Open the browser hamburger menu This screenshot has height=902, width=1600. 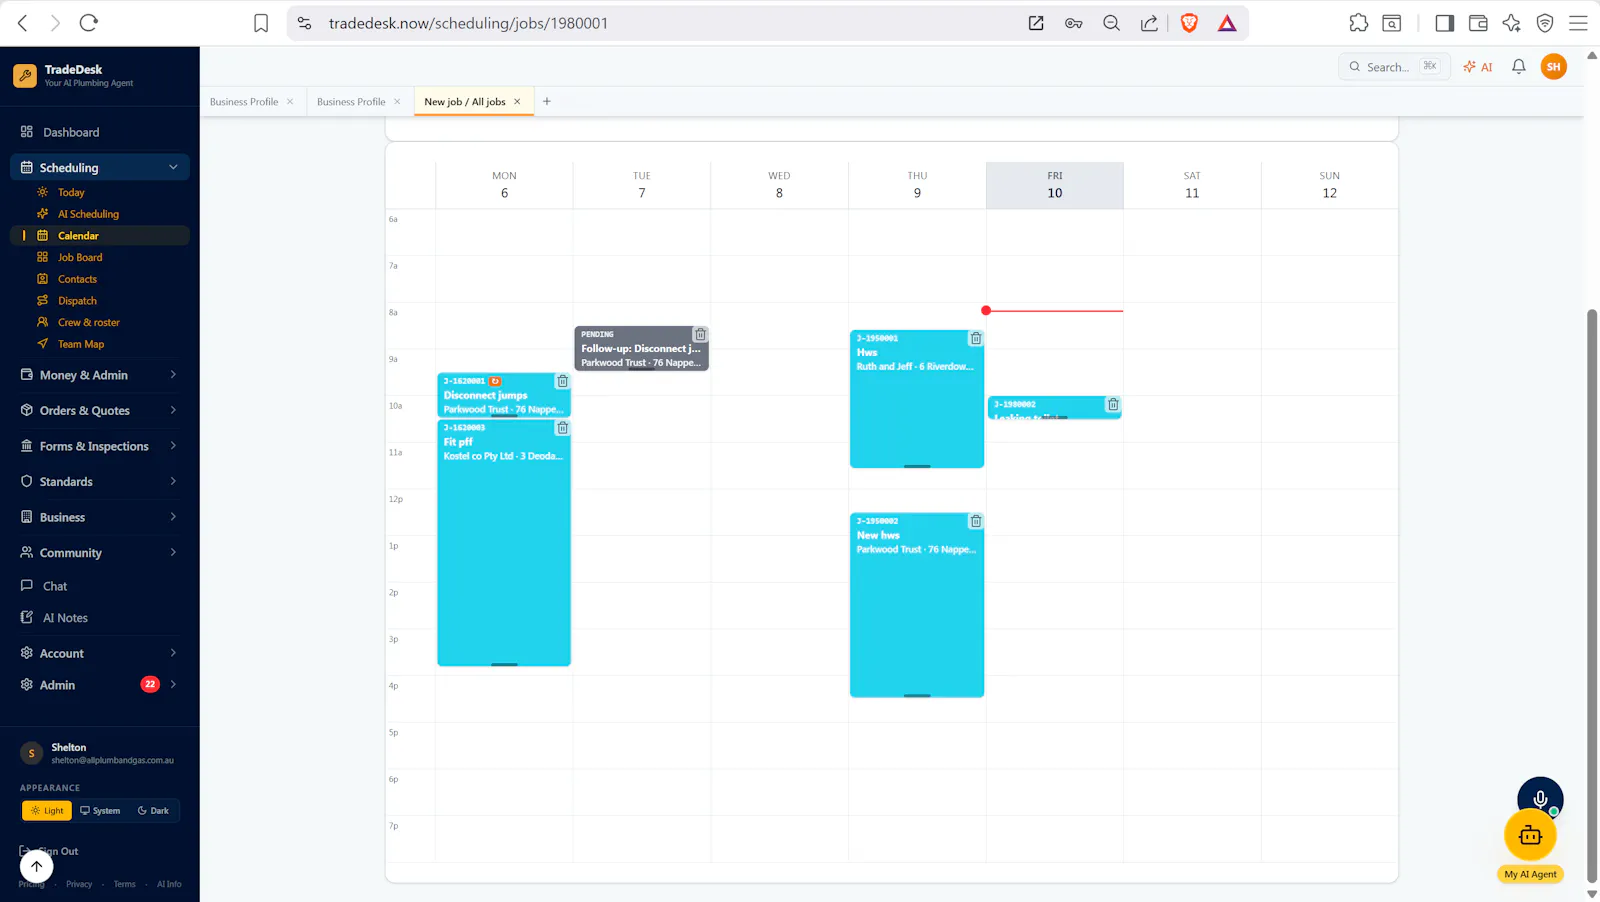[1578, 23]
